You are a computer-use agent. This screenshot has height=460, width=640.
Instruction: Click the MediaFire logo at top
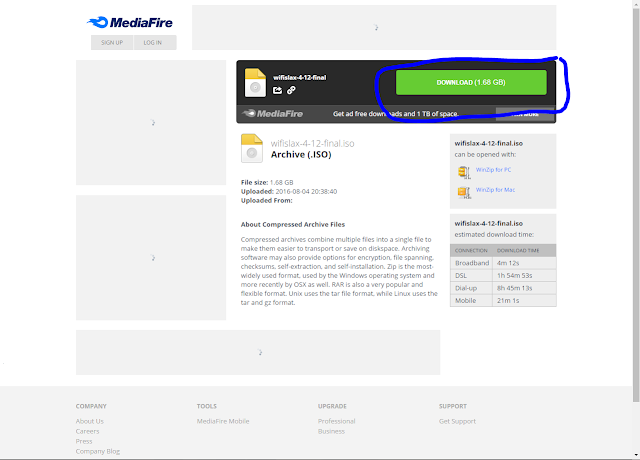(x=130, y=22)
